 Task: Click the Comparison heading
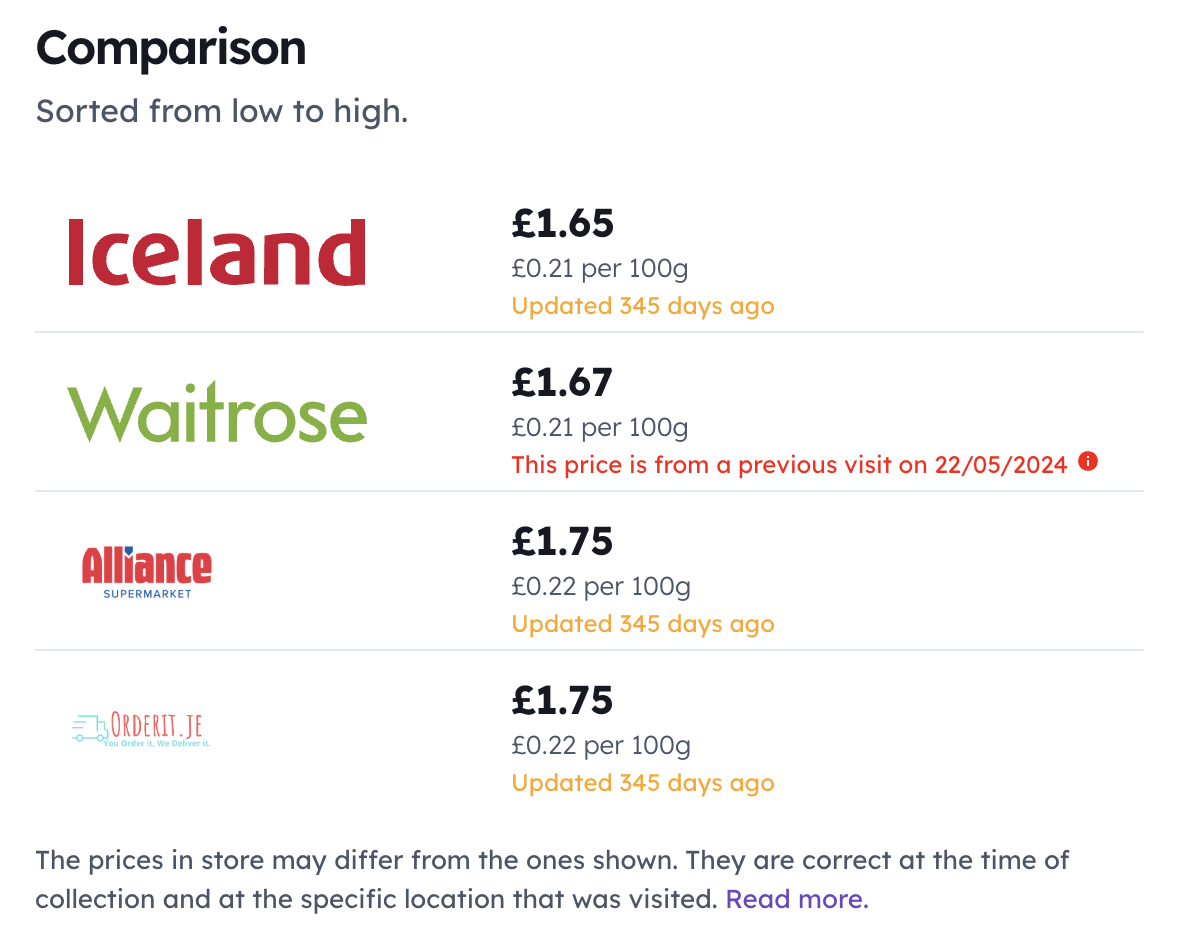pos(171,49)
